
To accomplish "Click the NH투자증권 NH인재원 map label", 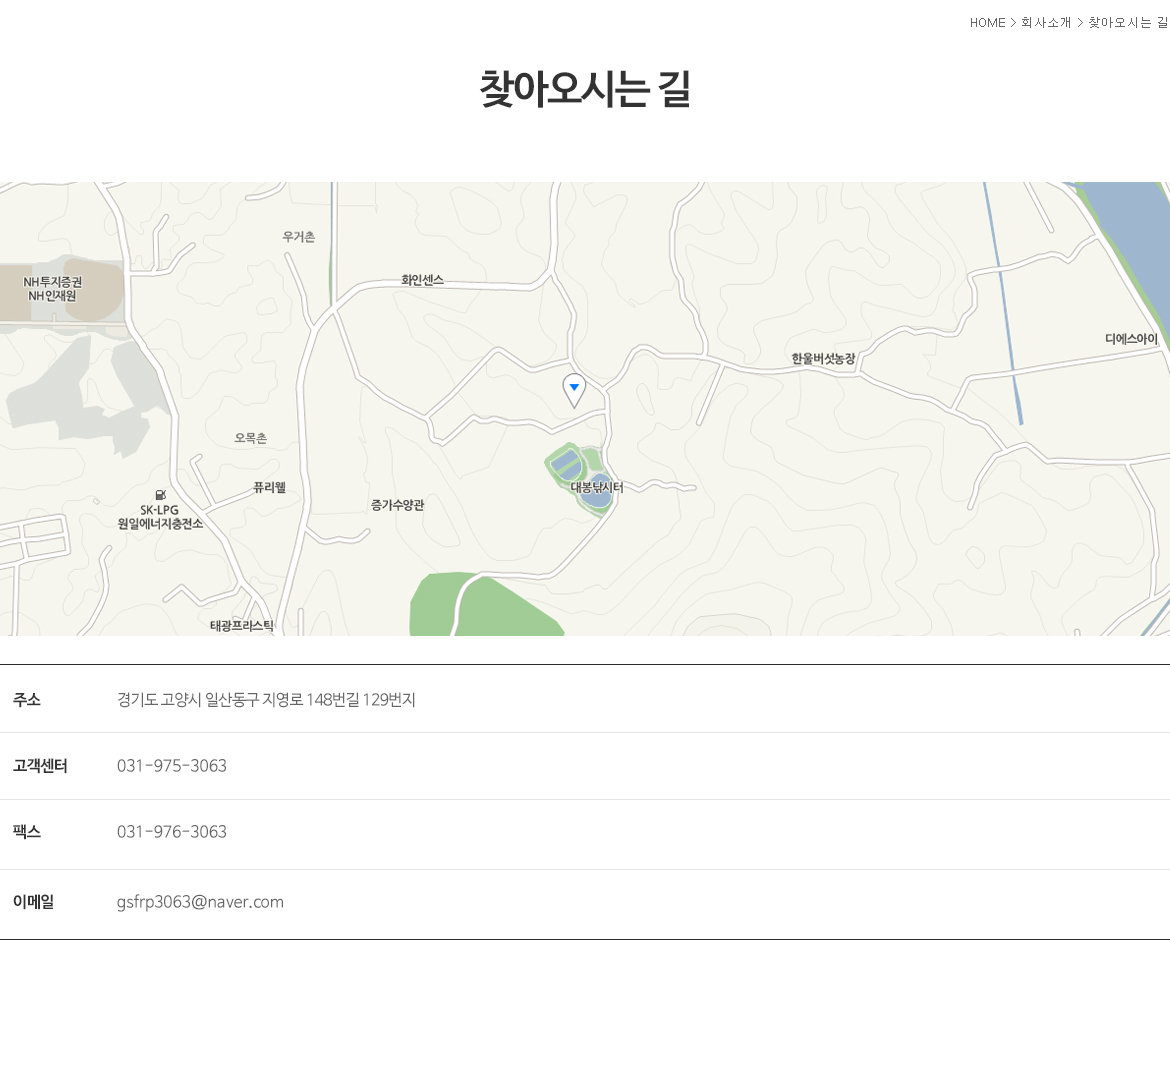I will [x=52, y=289].
